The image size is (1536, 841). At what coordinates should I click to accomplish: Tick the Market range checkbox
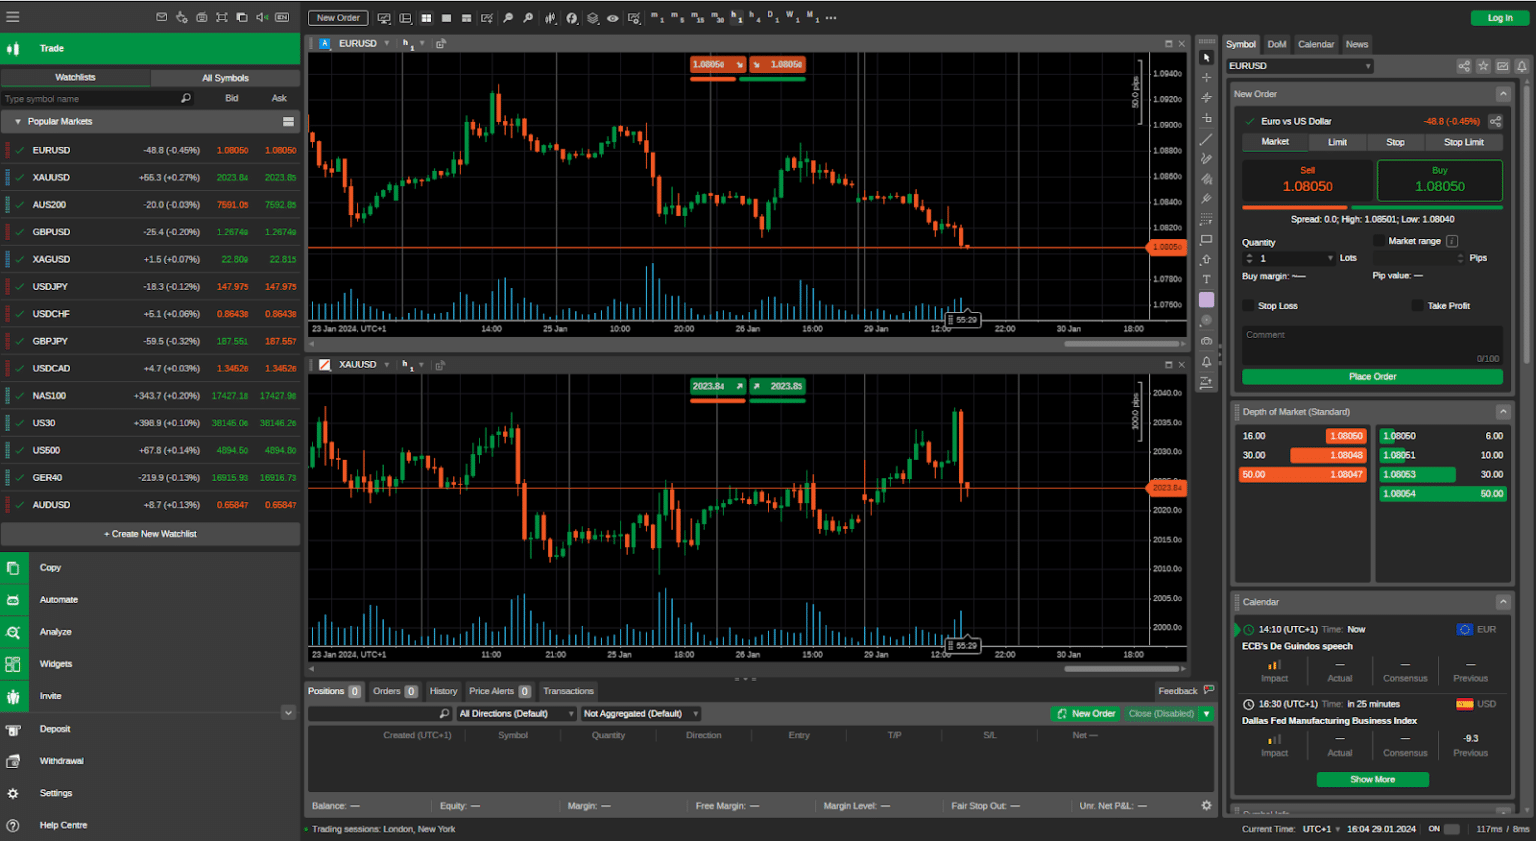click(x=1379, y=241)
